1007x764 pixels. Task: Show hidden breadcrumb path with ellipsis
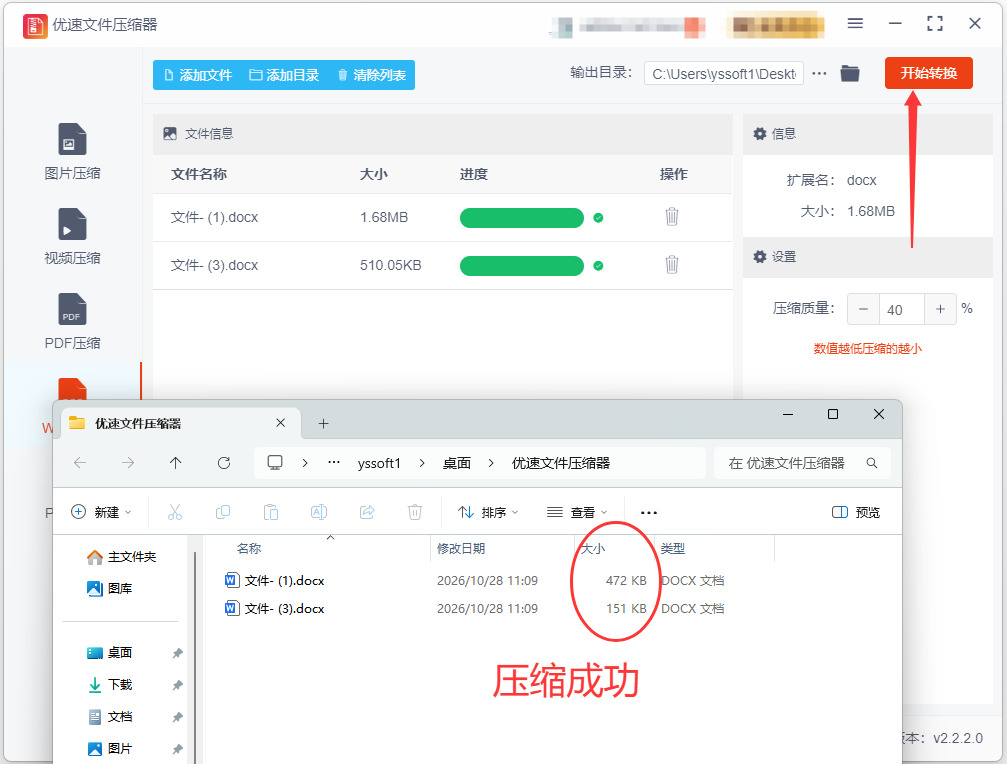point(334,463)
